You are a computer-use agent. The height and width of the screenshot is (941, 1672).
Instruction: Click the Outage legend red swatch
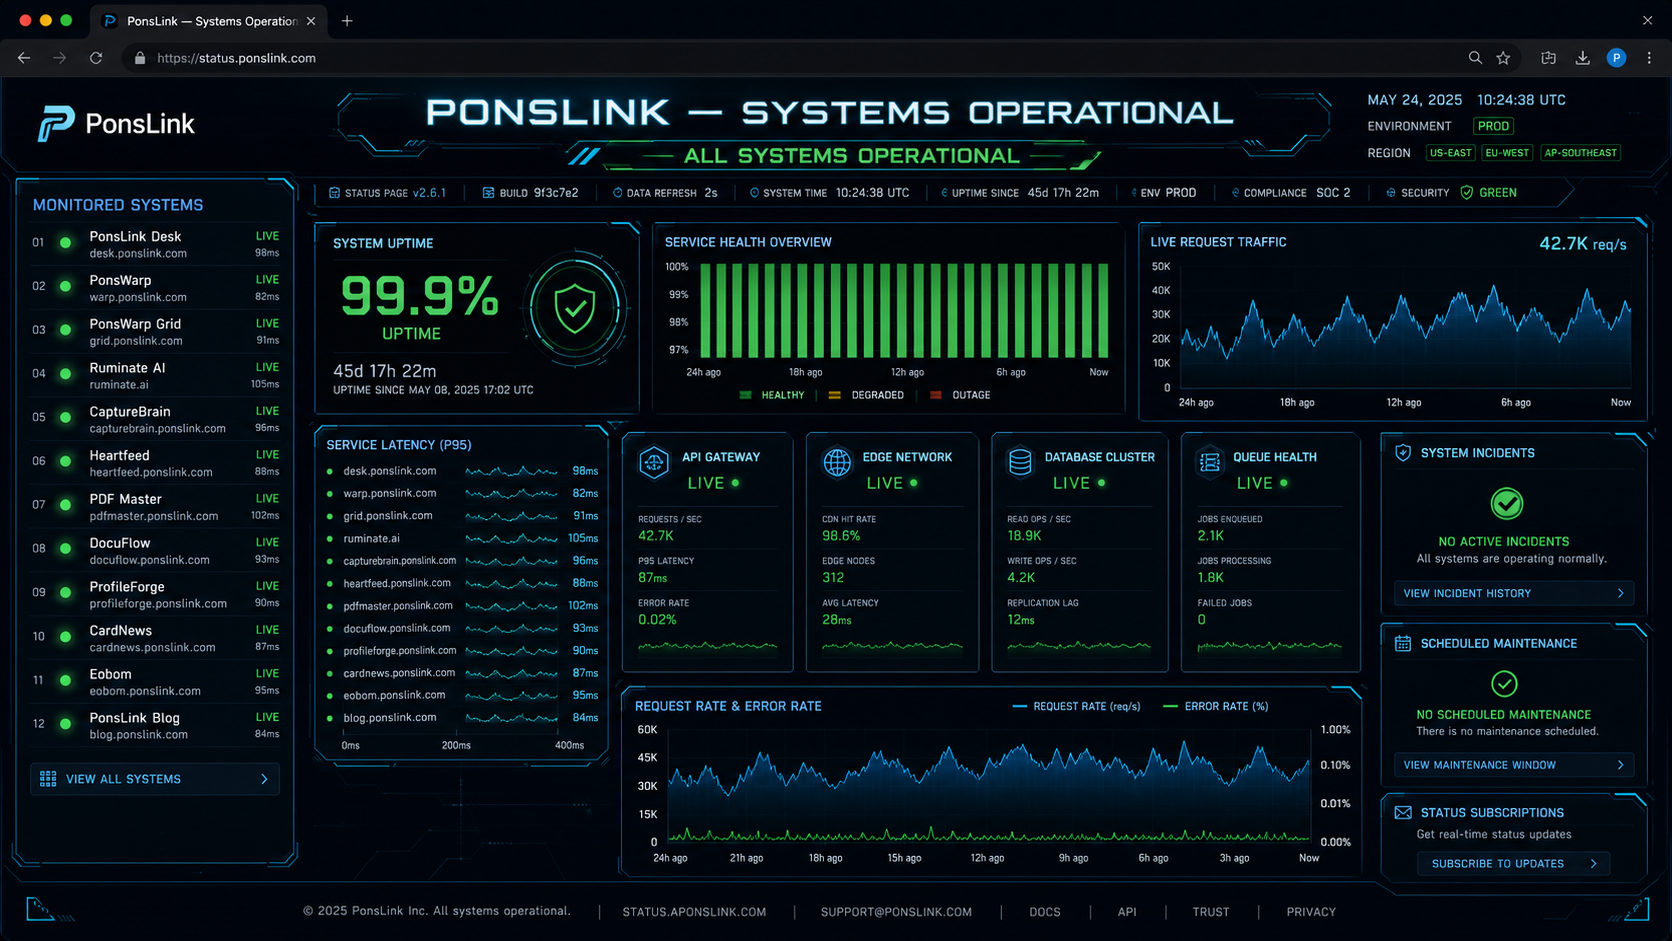point(936,395)
